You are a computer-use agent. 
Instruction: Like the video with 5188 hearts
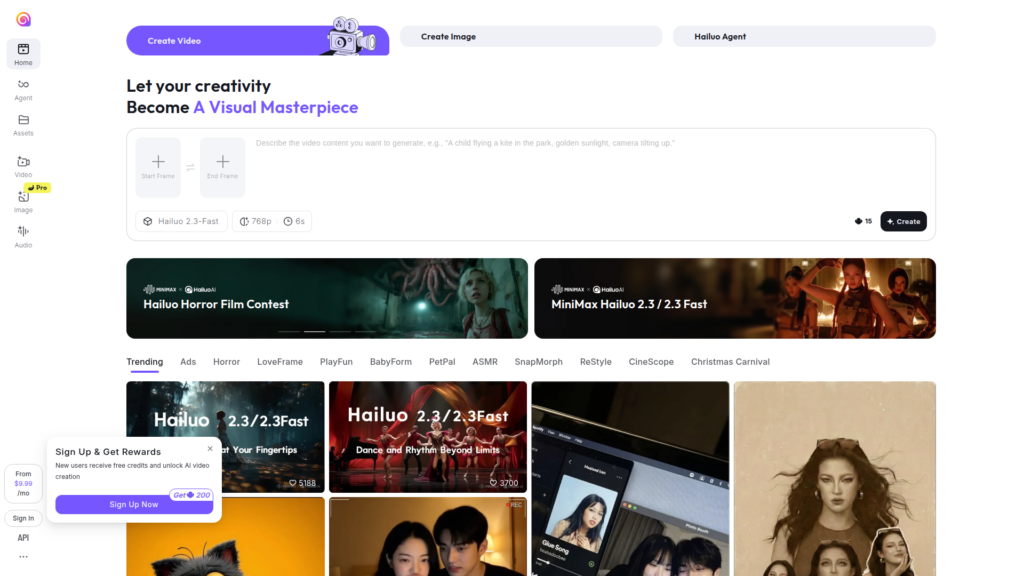point(293,483)
